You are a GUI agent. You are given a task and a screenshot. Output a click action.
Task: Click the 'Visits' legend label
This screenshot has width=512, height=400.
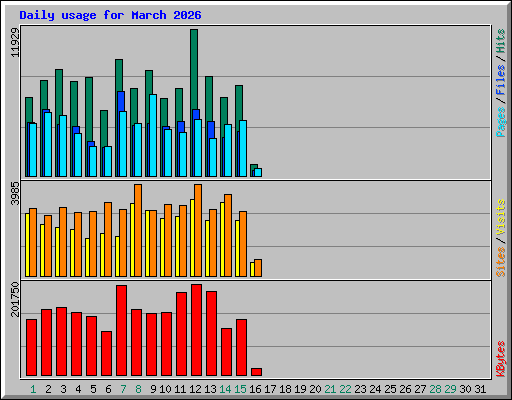tap(501, 218)
